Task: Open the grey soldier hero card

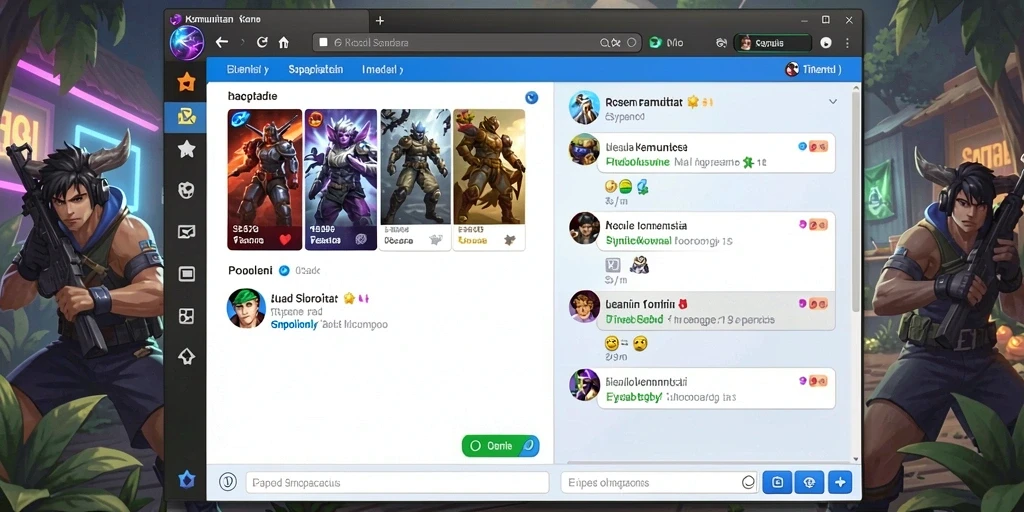Action: (415, 180)
